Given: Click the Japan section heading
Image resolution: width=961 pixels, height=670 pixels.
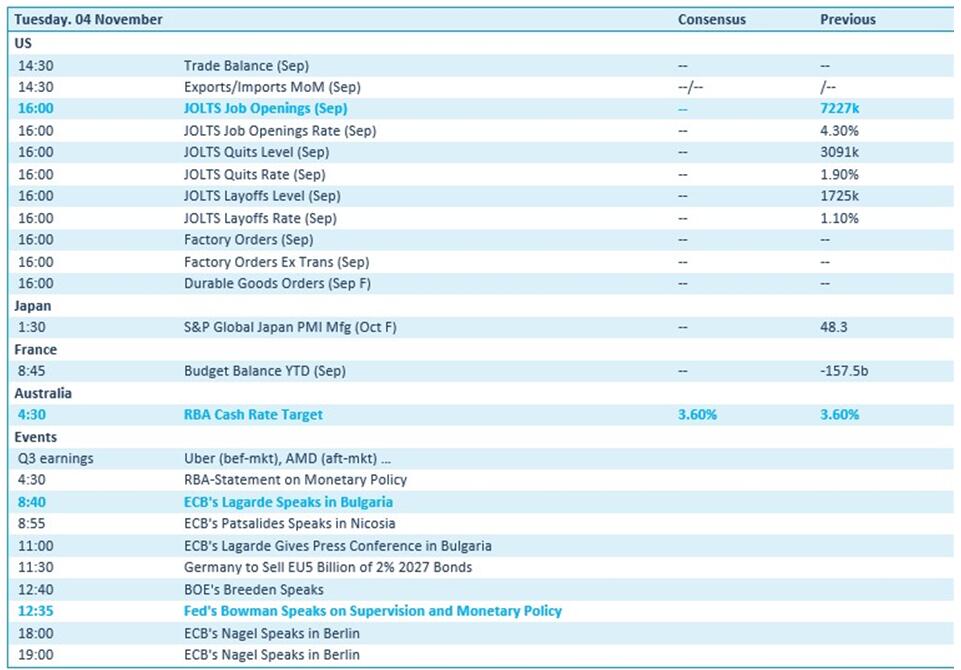Looking at the screenshot, I should click(x=33, y=306).
